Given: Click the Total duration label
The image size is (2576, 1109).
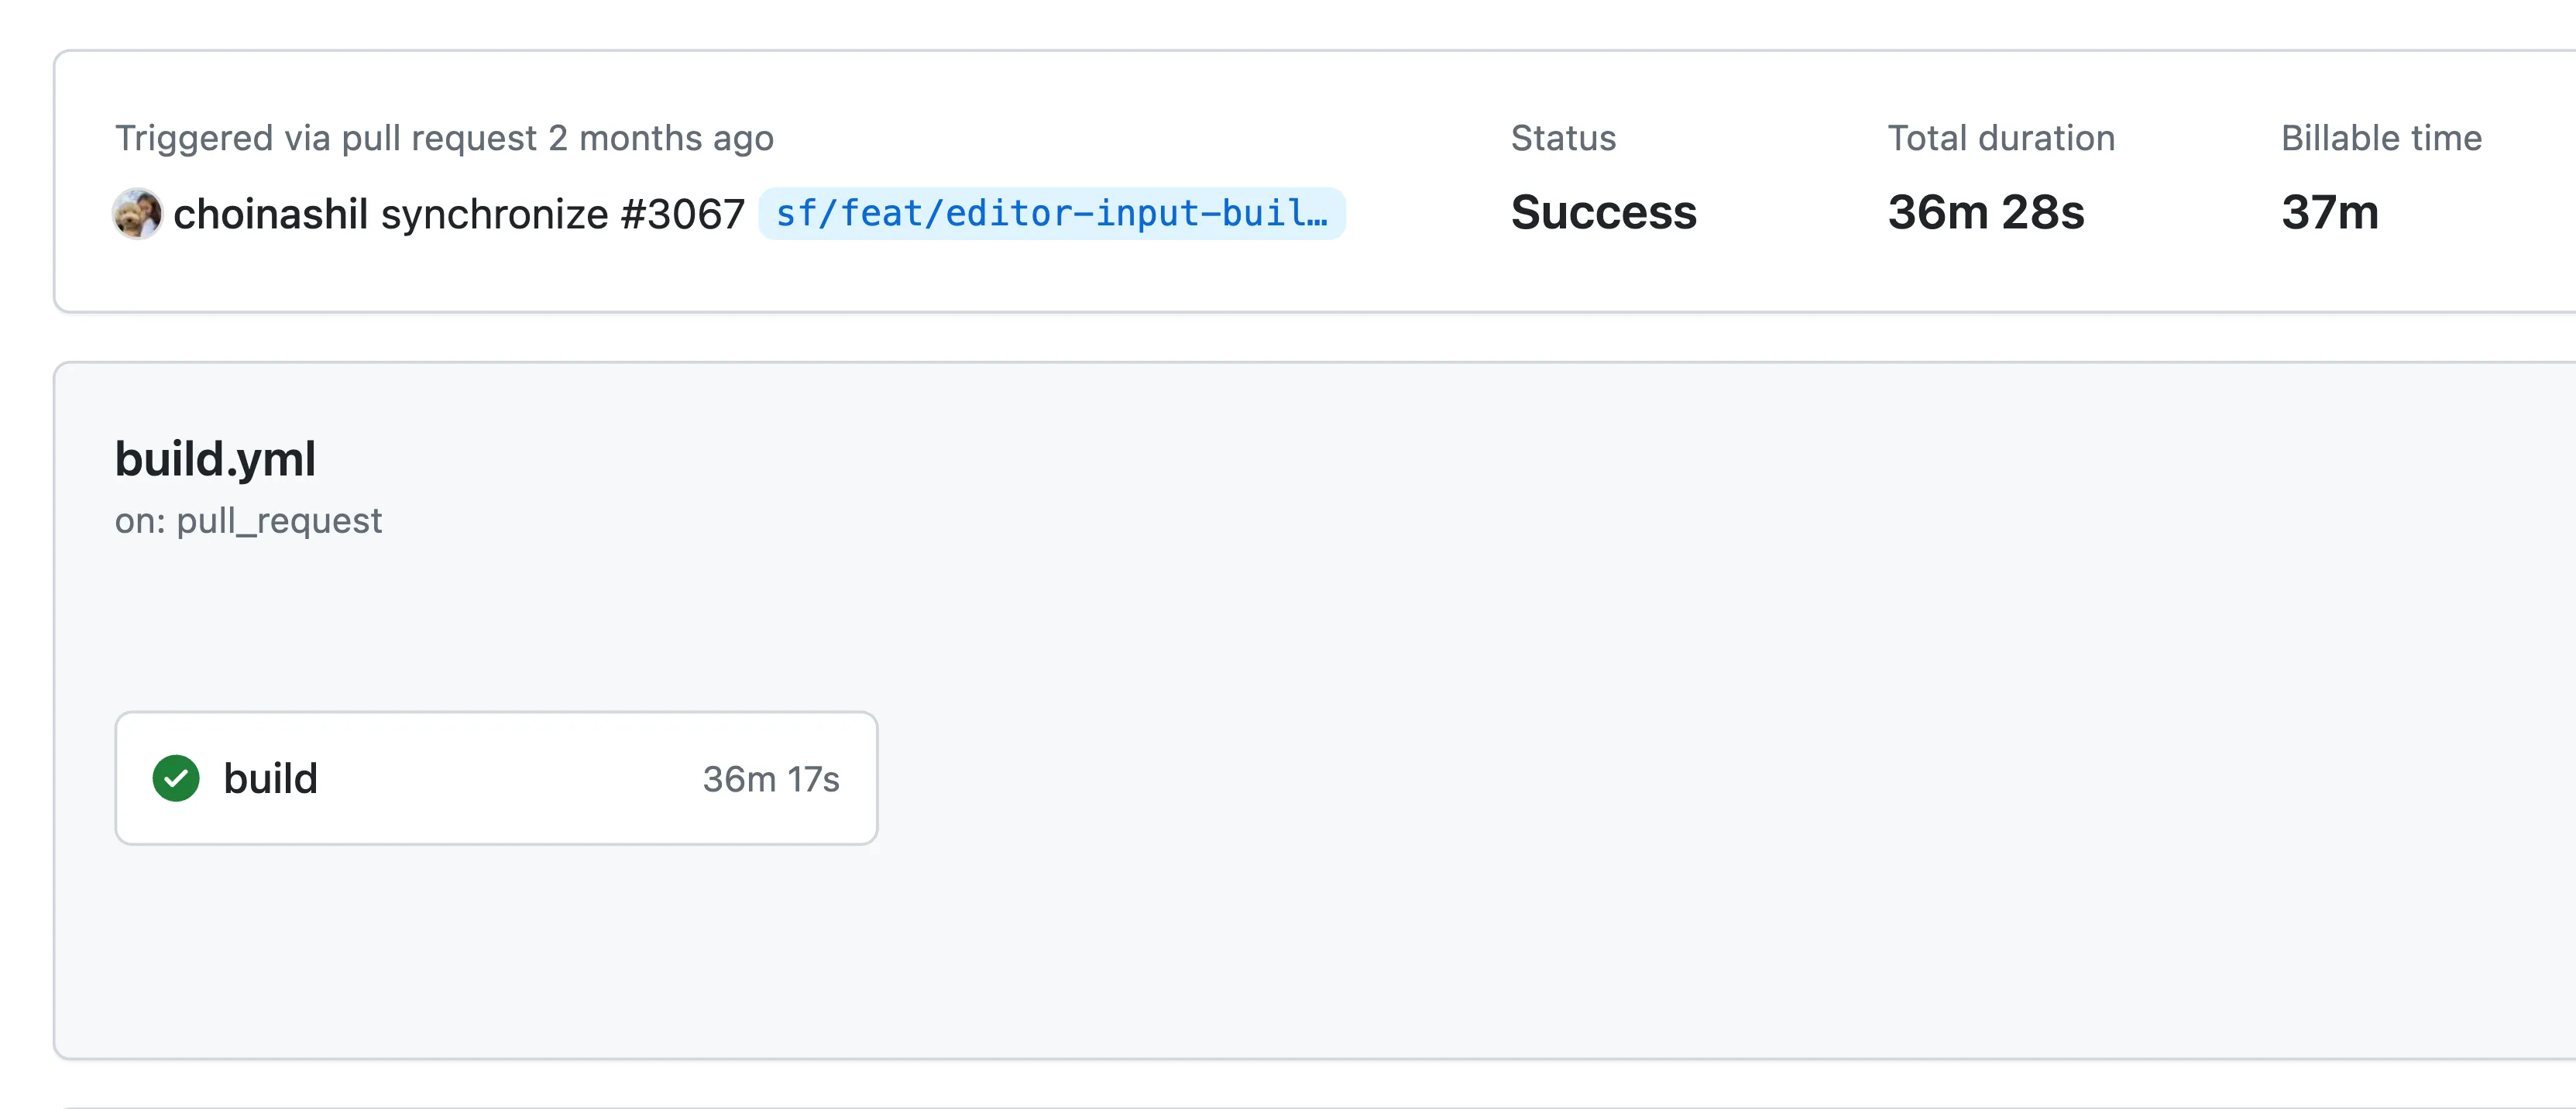Looking at the screenshot, I should (2001, 138).
